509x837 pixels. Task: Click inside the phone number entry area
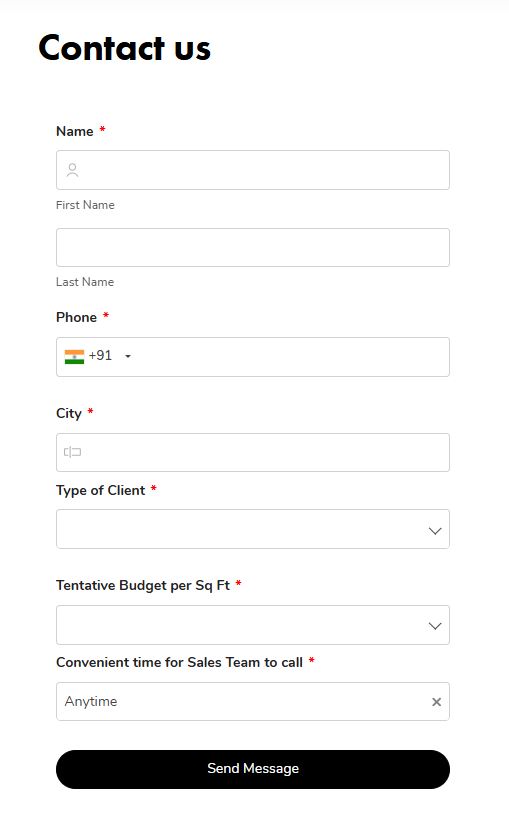[291, 357]
